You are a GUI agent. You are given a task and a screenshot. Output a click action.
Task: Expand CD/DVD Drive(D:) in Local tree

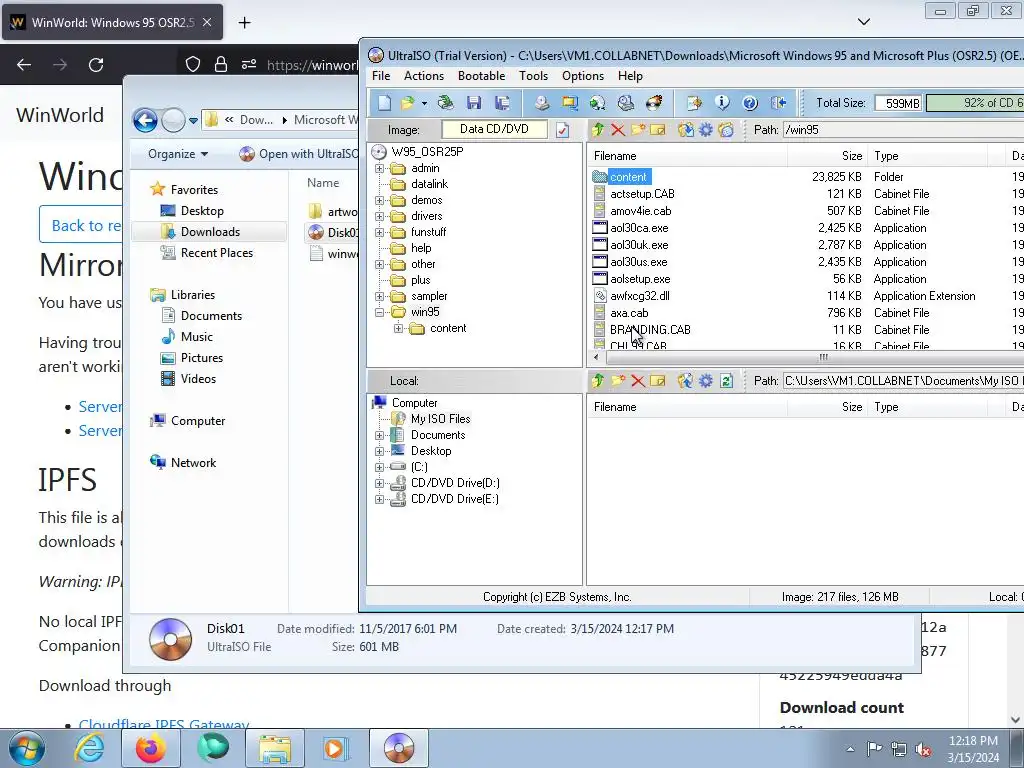tap(379, 483)
